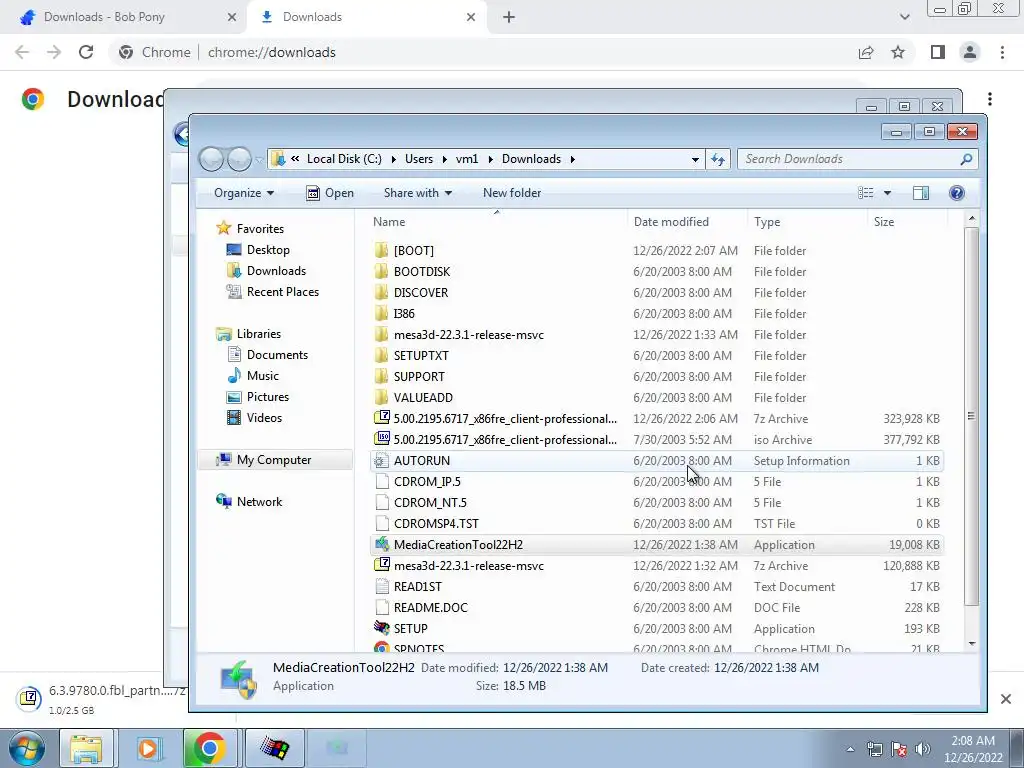The image size is (1024, 768).
Task: Select Network in navigation pane
Action: [x=259, y=502]
